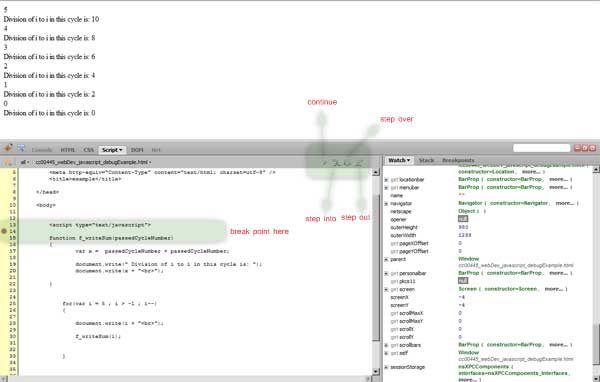Click the Watch panel scroll up arrow
This screenshot has height=382, width=600.
[596, 169]
